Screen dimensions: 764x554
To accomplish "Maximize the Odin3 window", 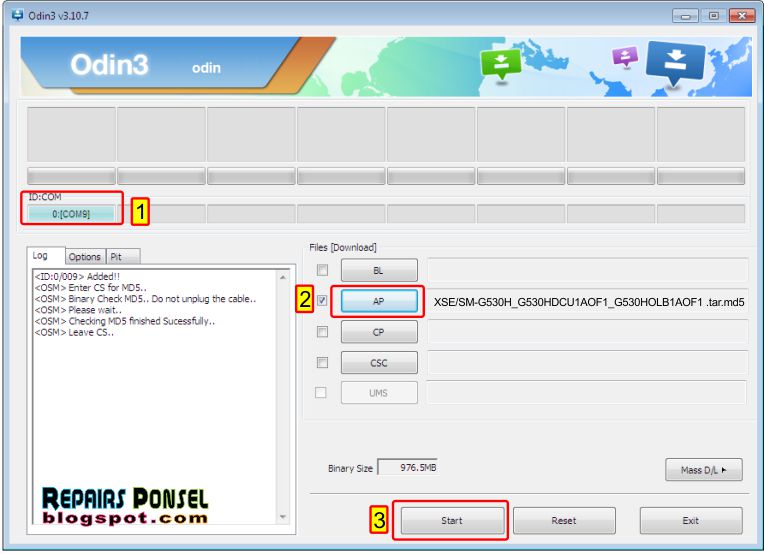I will 713,16.
